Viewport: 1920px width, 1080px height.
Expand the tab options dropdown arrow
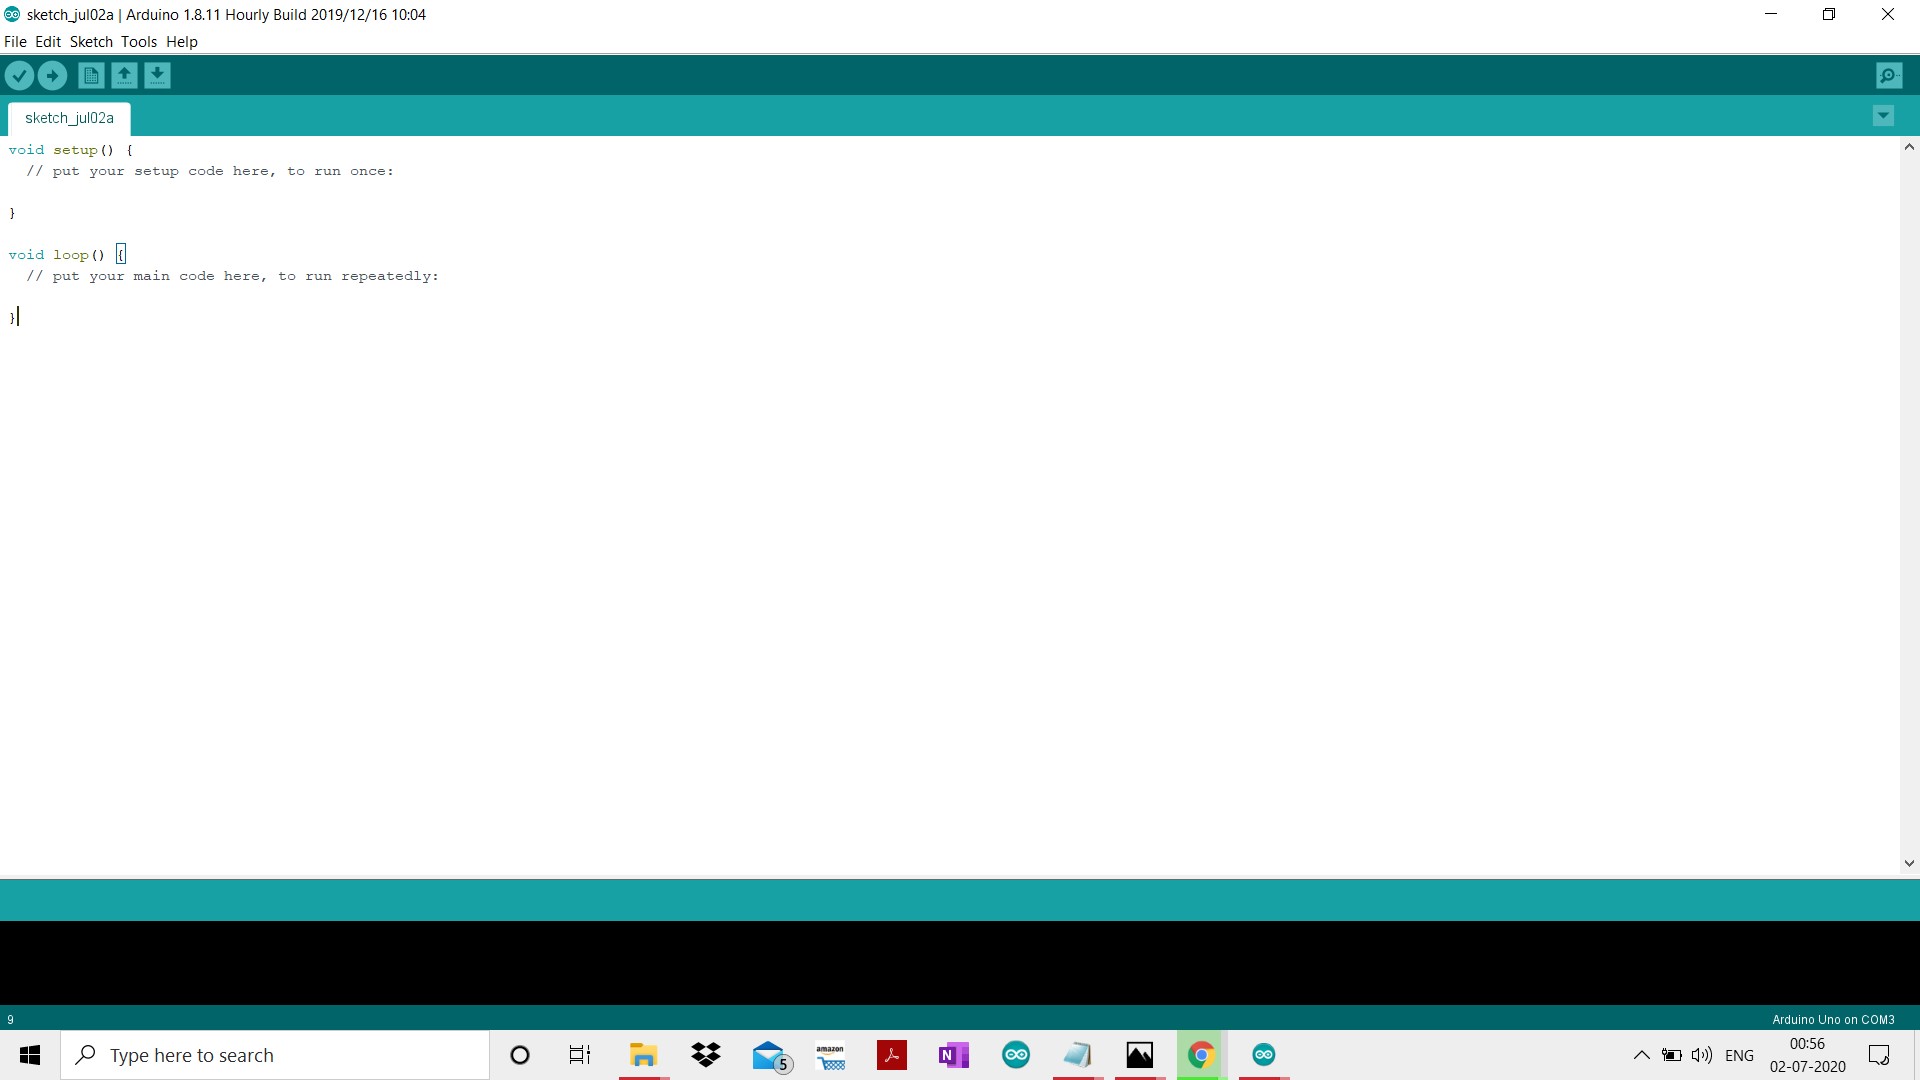pyautogui.click(x=1883, y=116)
